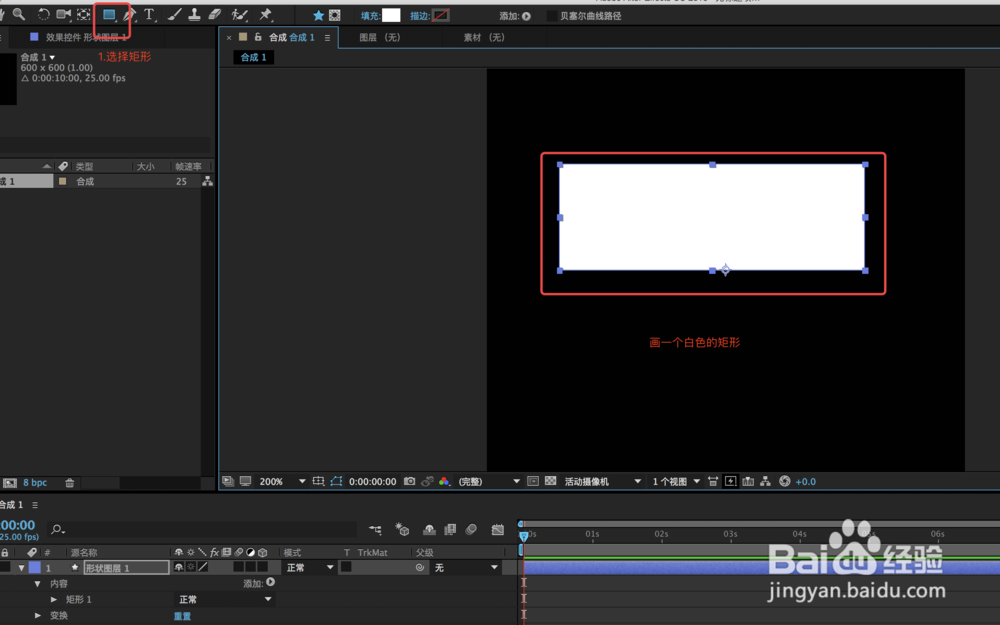Image resolution: width=1000 pixels, height=625 pixels.
Task: Select the Pan Behind anchor point tool
Action: [84, 14]
